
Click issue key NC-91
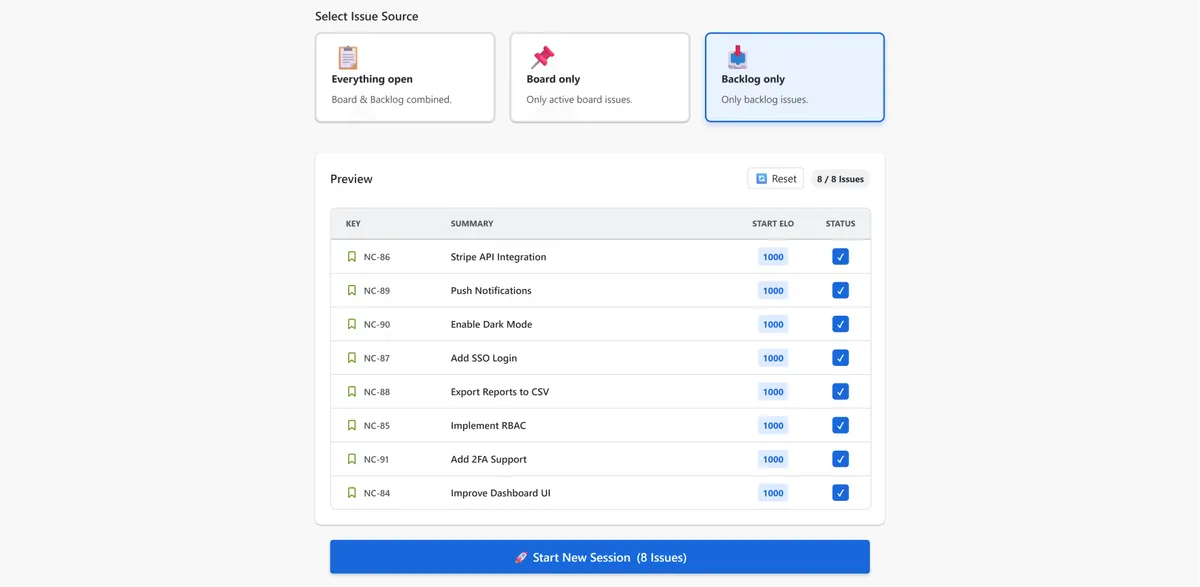tap(377, 459)
